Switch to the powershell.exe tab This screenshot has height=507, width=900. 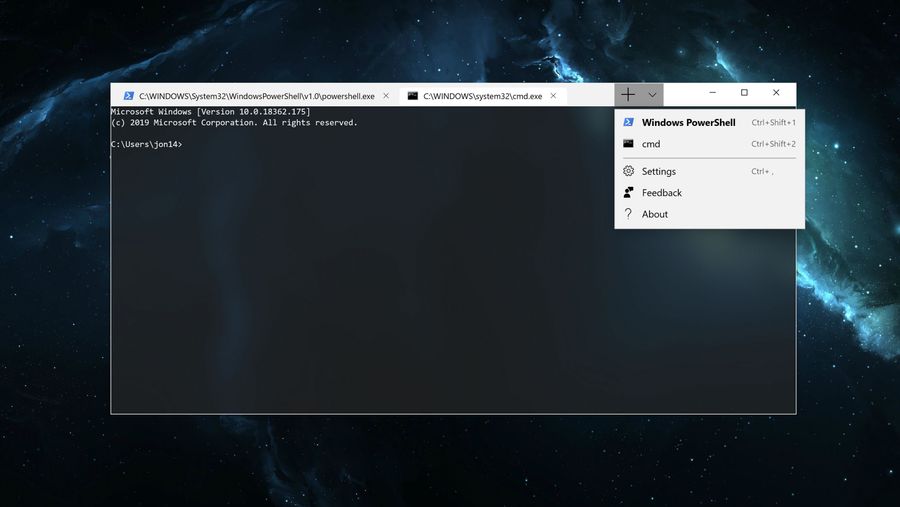click(256, 96)
